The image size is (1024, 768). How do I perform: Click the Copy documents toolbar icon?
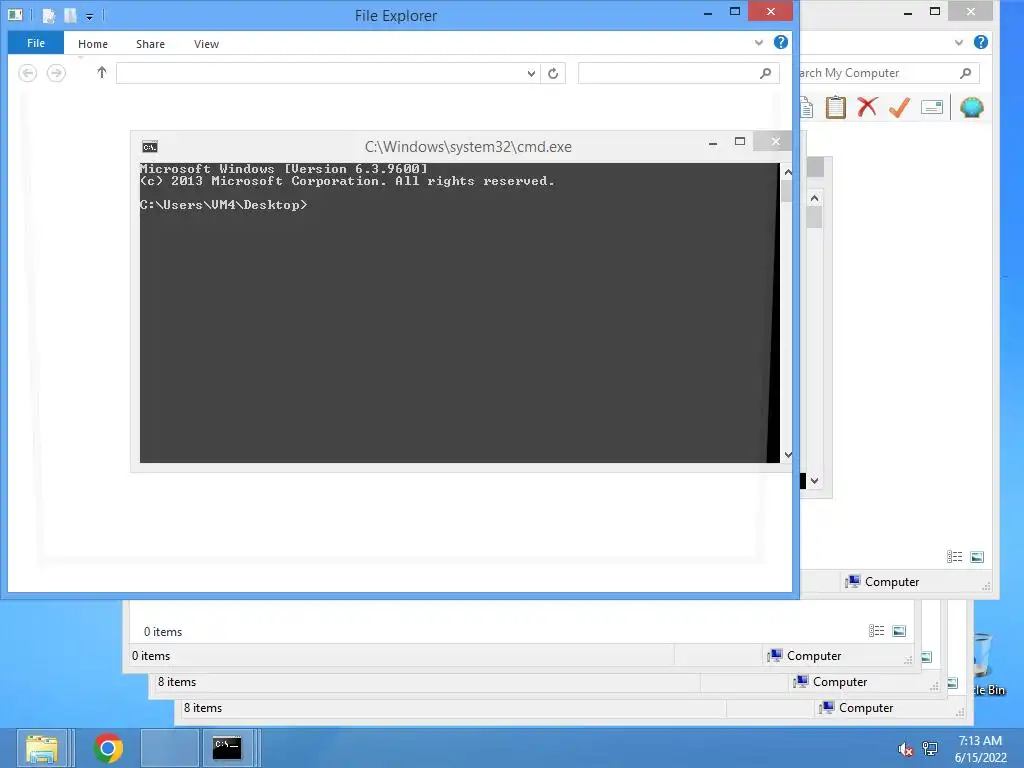tap(807, 107)
